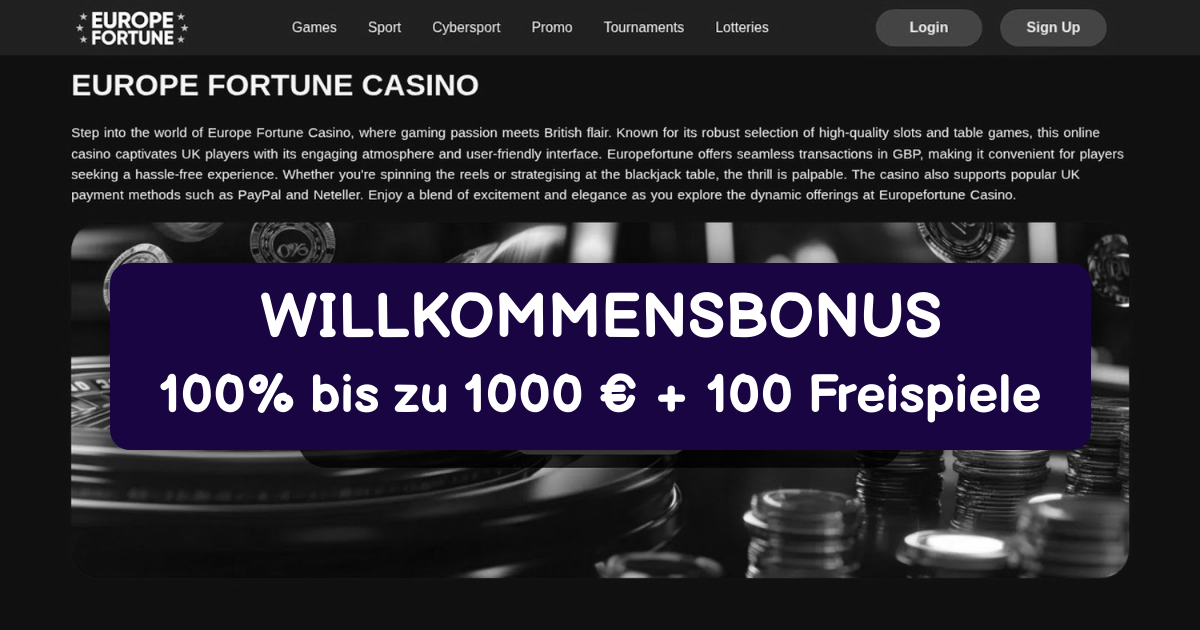Screen dimensions: 1200x630
Task: Click the stars left of the logo
Action: (83, 28)
